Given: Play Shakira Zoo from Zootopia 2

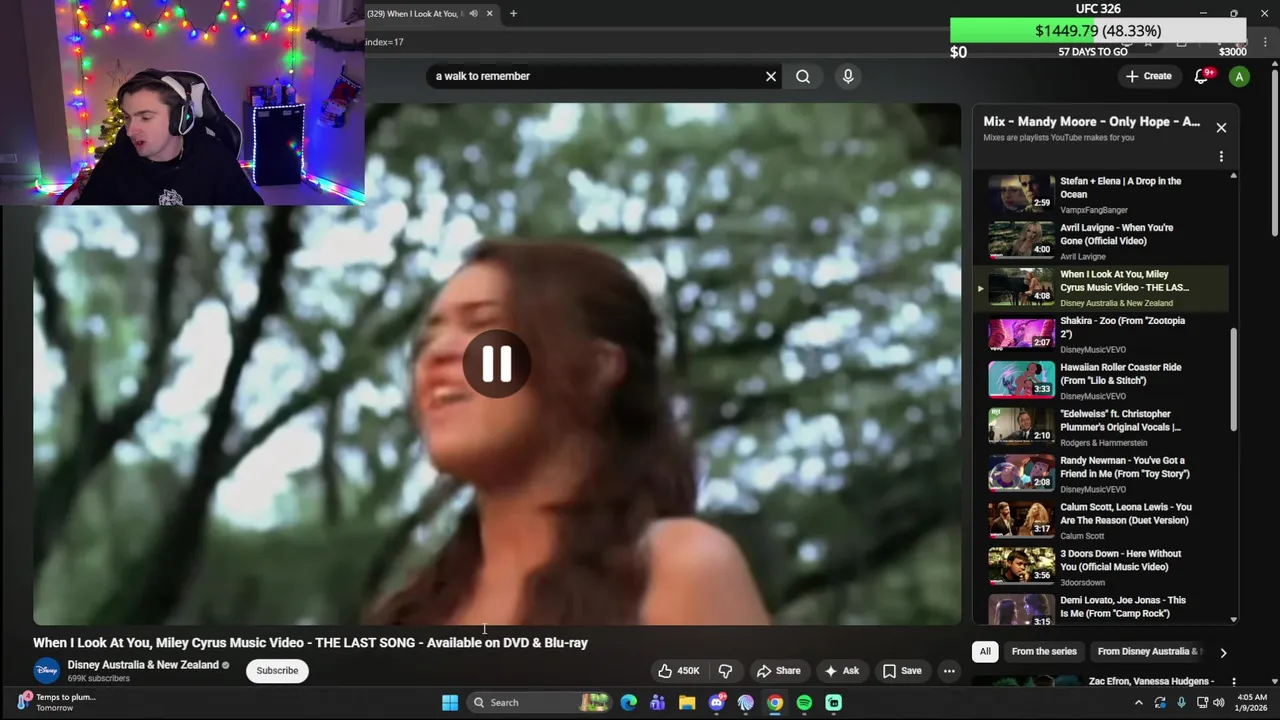Looking at the screenshot, I should click(x=1100, y=334).
